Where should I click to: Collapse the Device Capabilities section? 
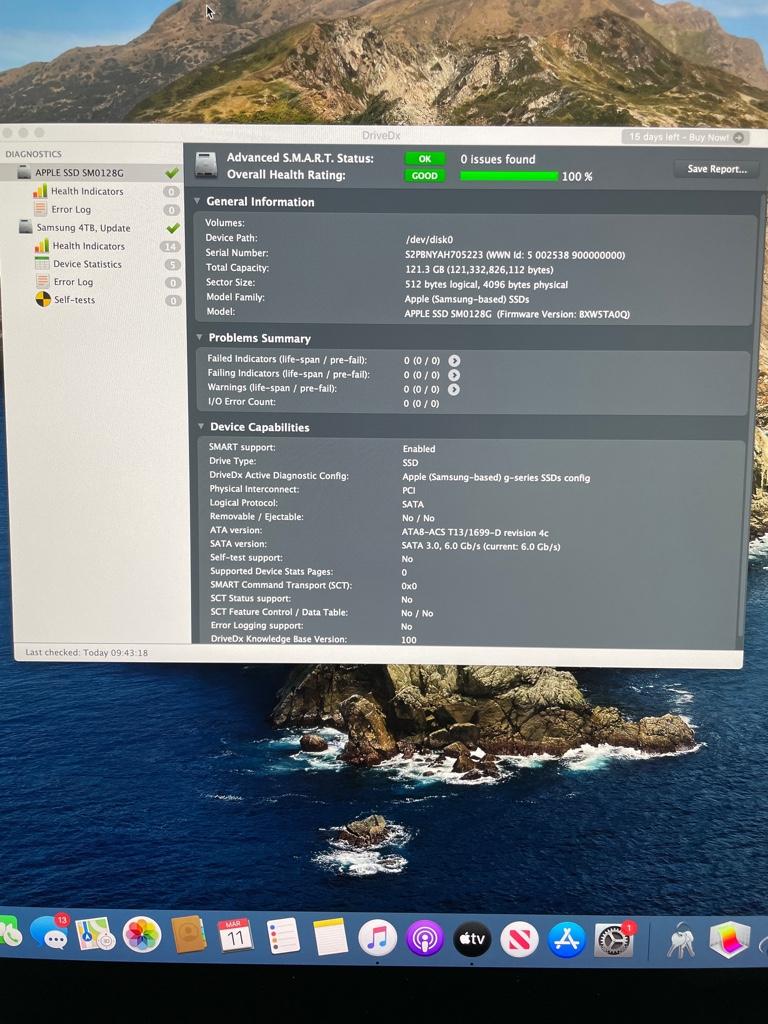[201, 426]
